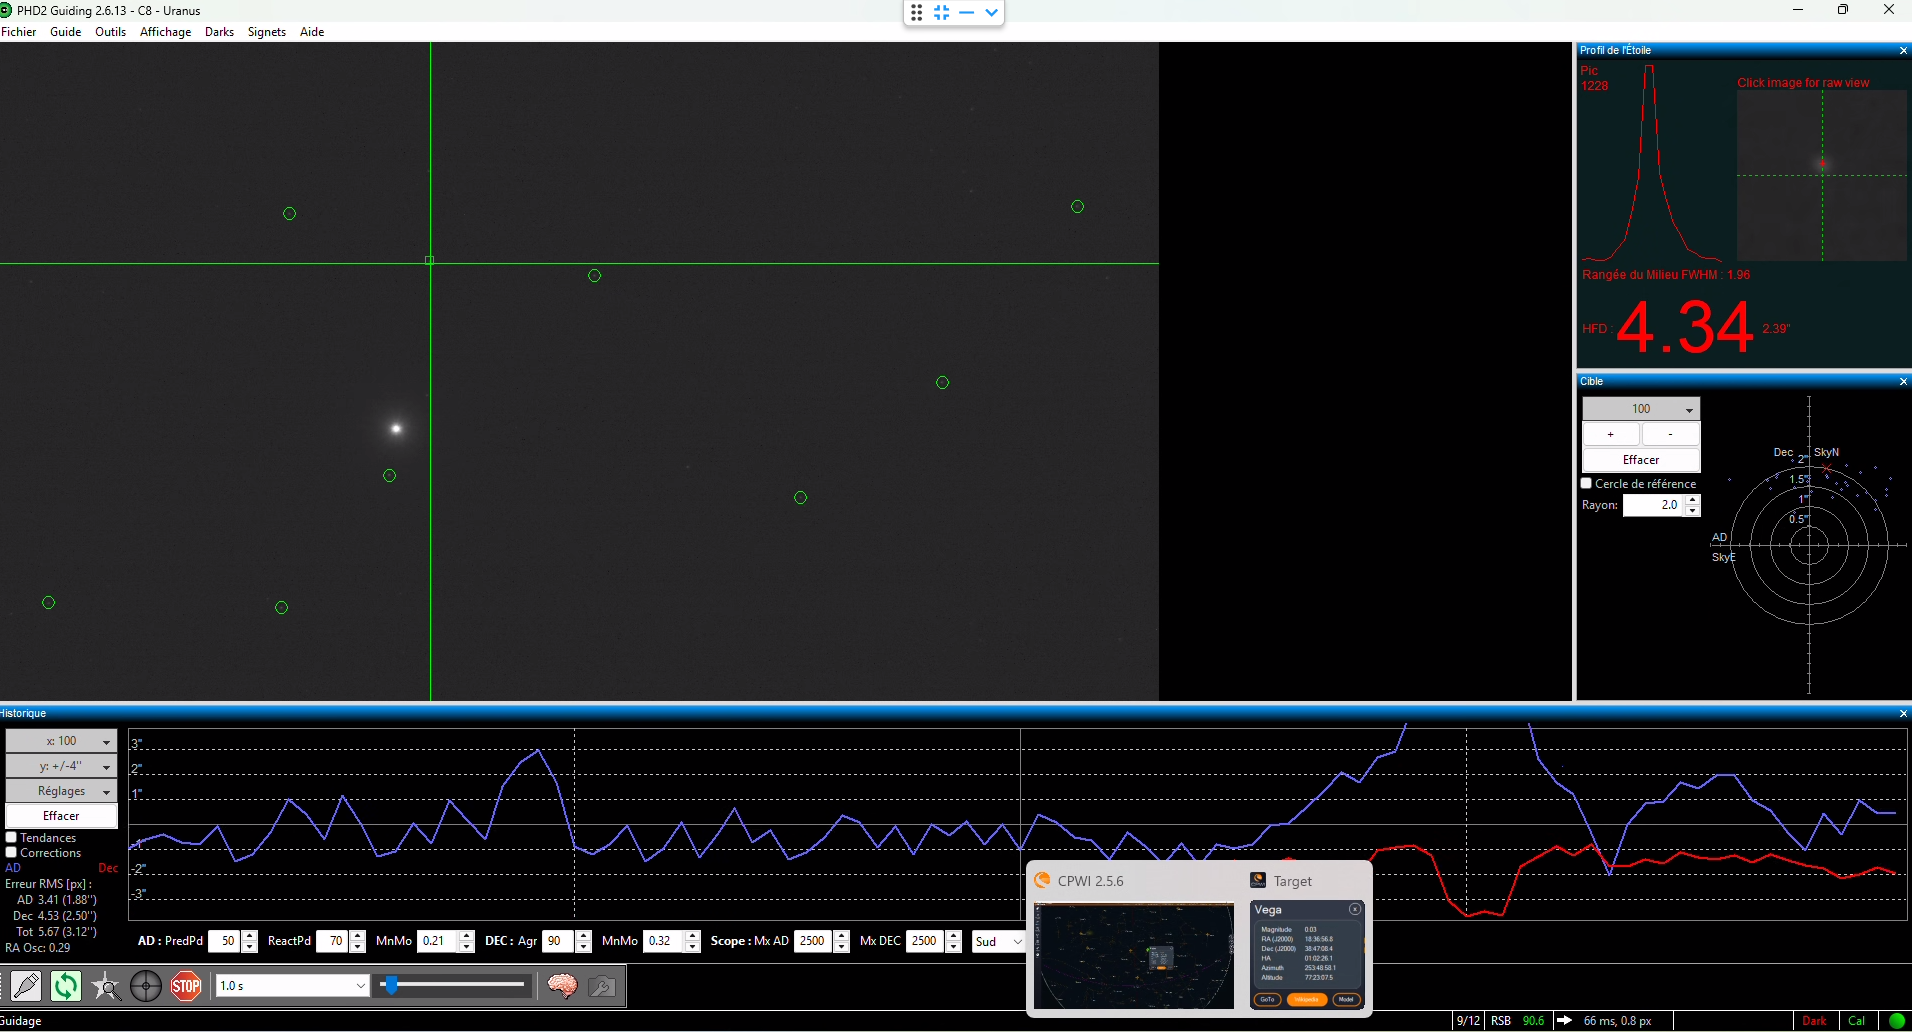1912x1032 pixels.
Task: Click the 9/12 star count in status bar
Action: pyautogui.click(x=1468, y=1021)
